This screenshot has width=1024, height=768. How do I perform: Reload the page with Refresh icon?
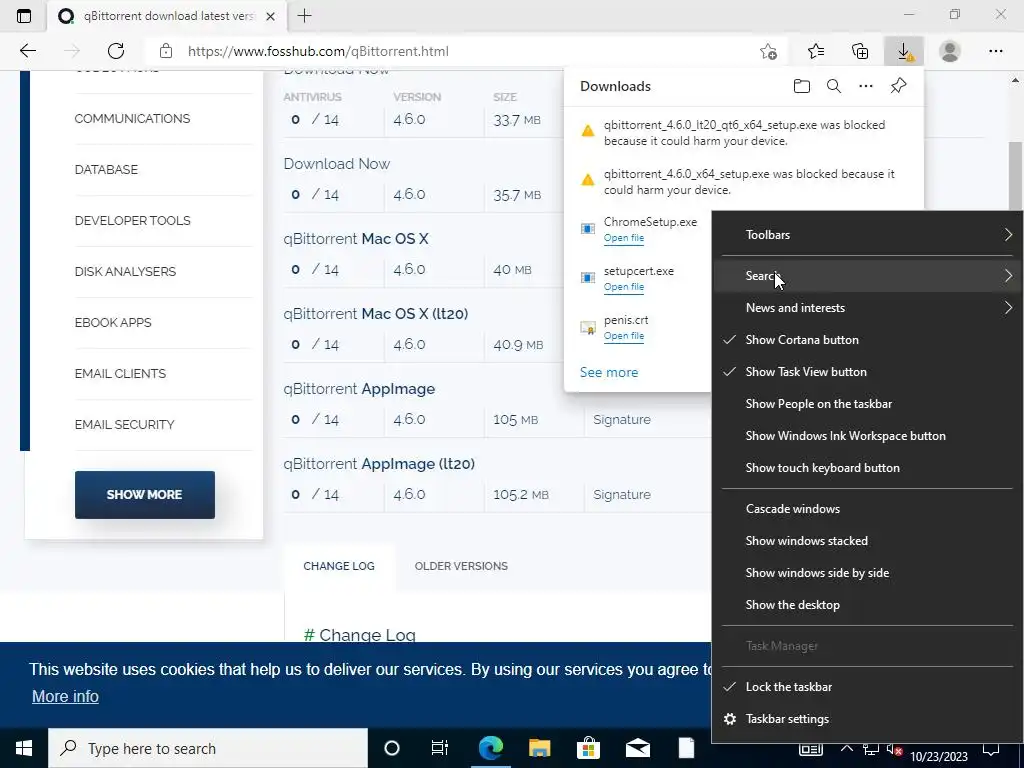pos(116,51)
